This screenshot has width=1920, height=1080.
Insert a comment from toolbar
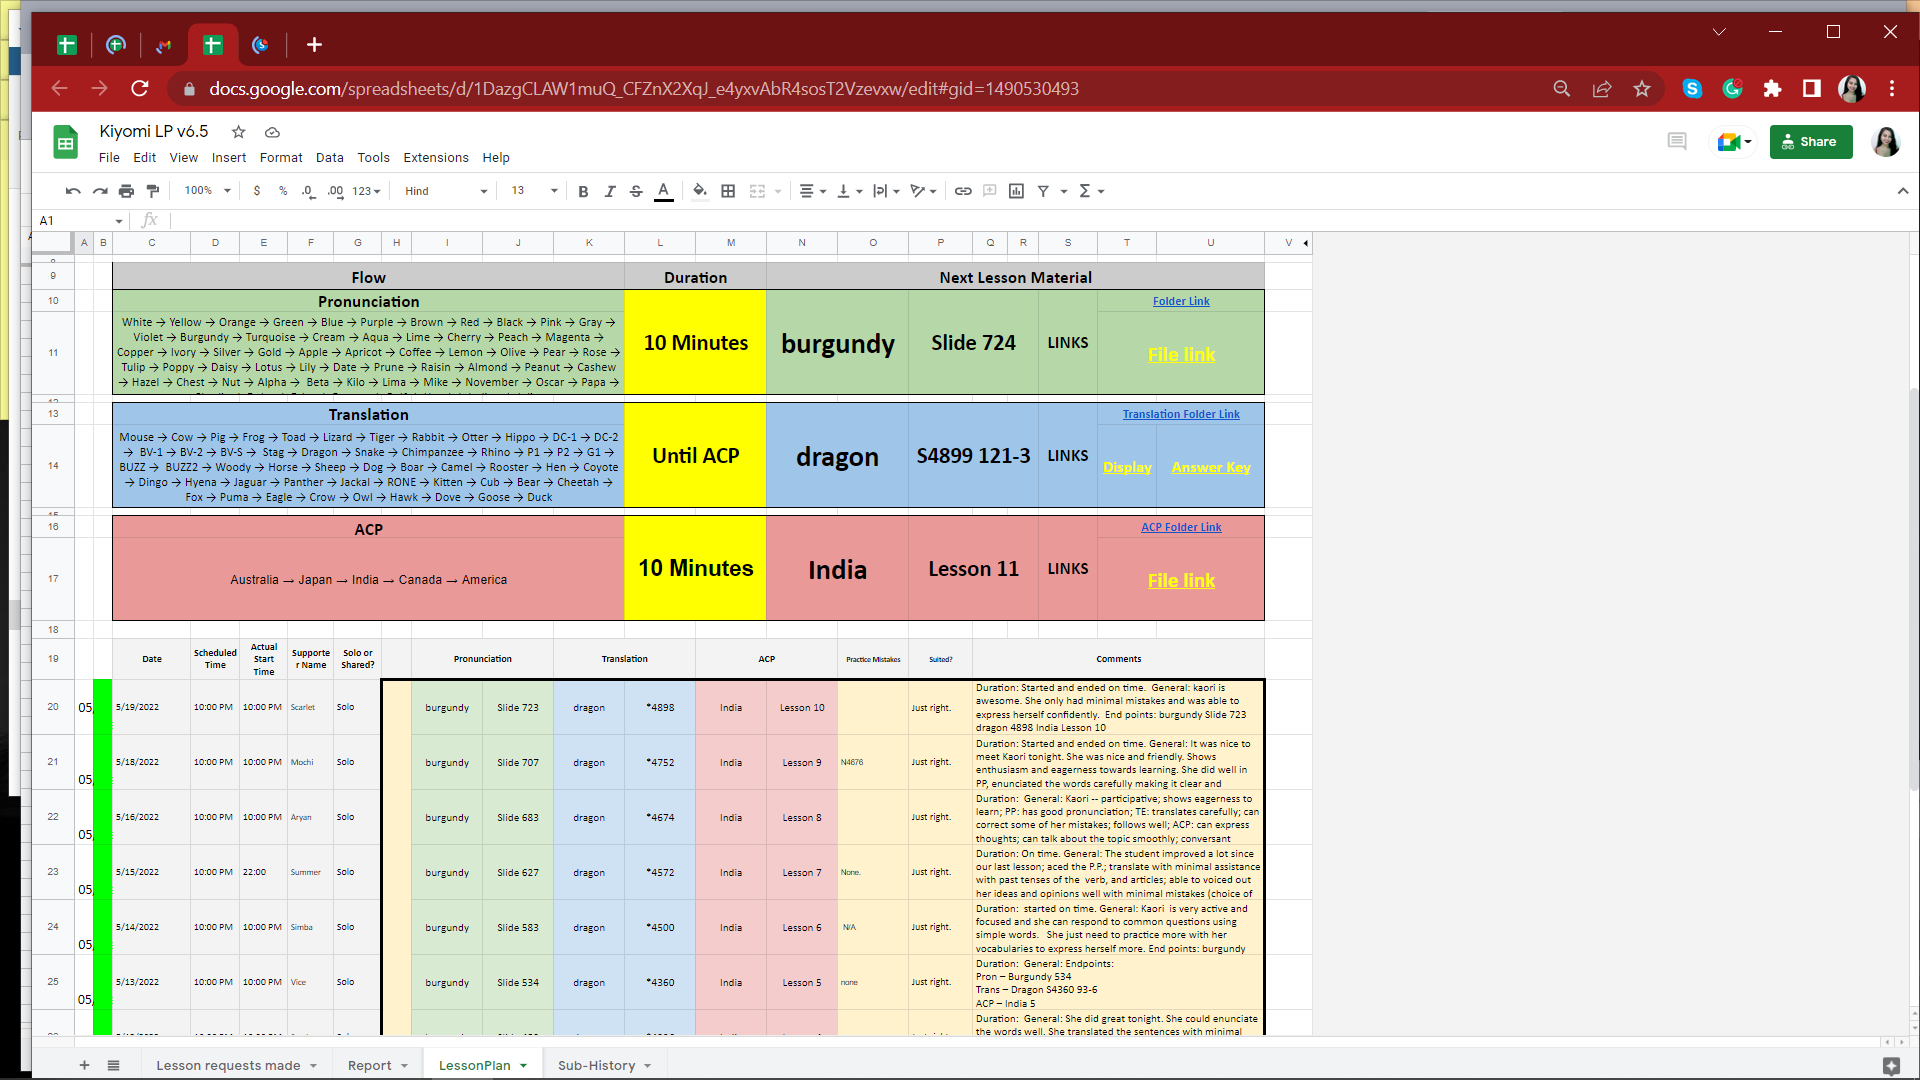(990, 191)
